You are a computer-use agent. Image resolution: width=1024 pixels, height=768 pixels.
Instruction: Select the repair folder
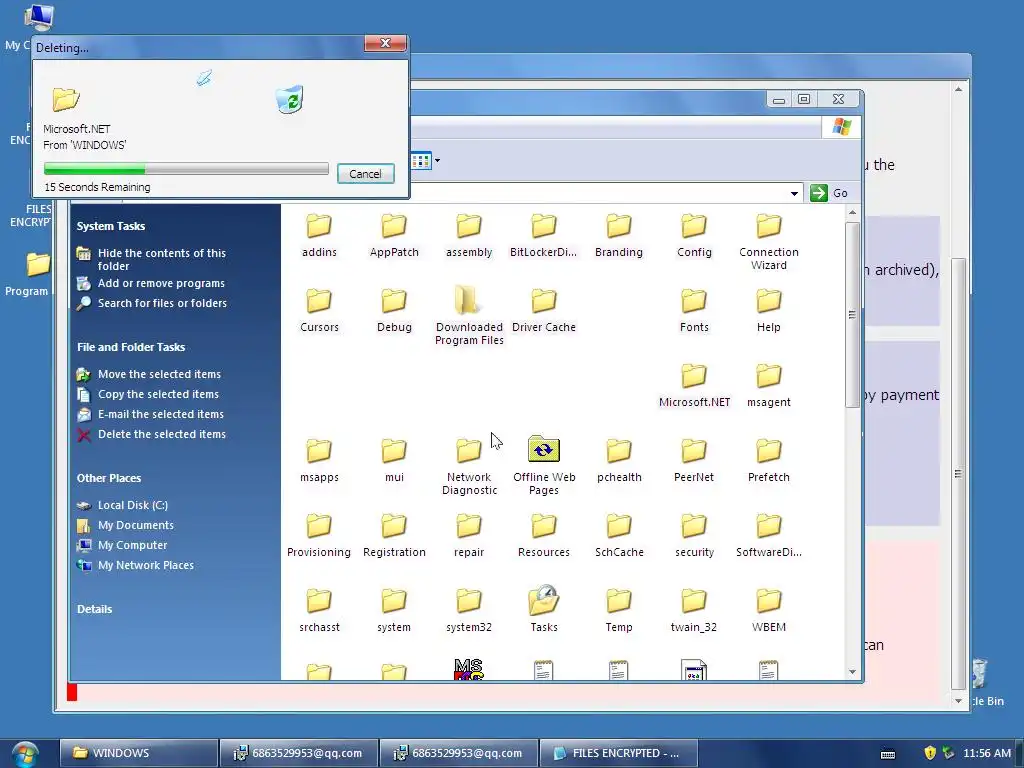pos(469,536)
